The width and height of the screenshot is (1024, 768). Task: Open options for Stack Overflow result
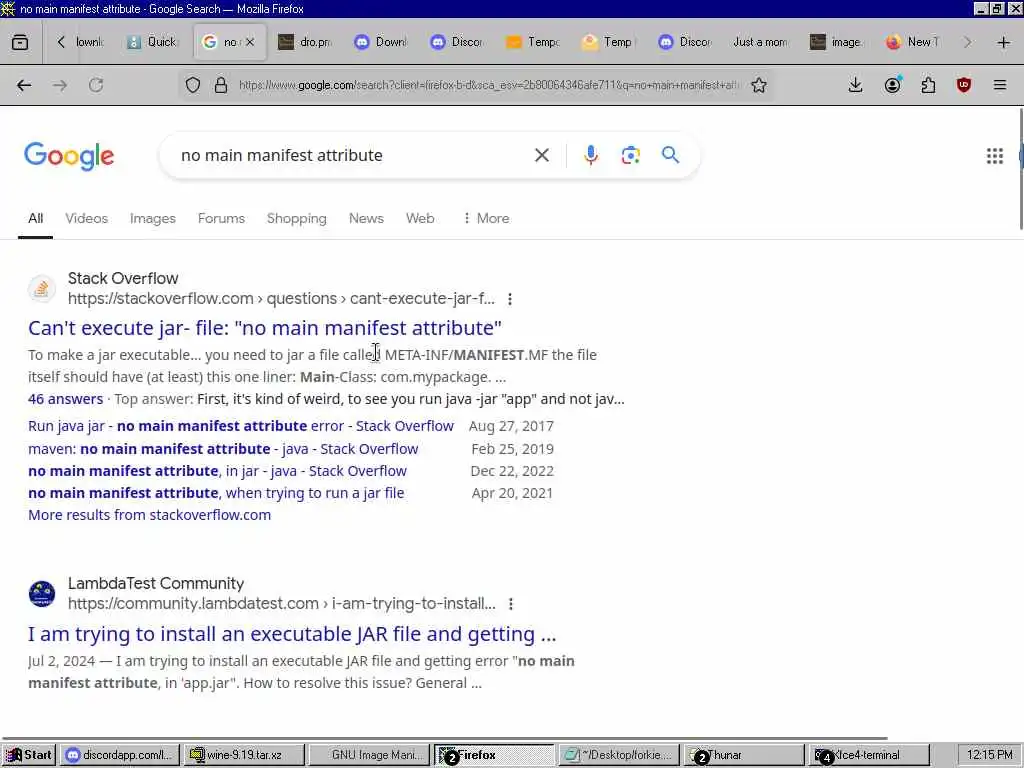[510, 299]
